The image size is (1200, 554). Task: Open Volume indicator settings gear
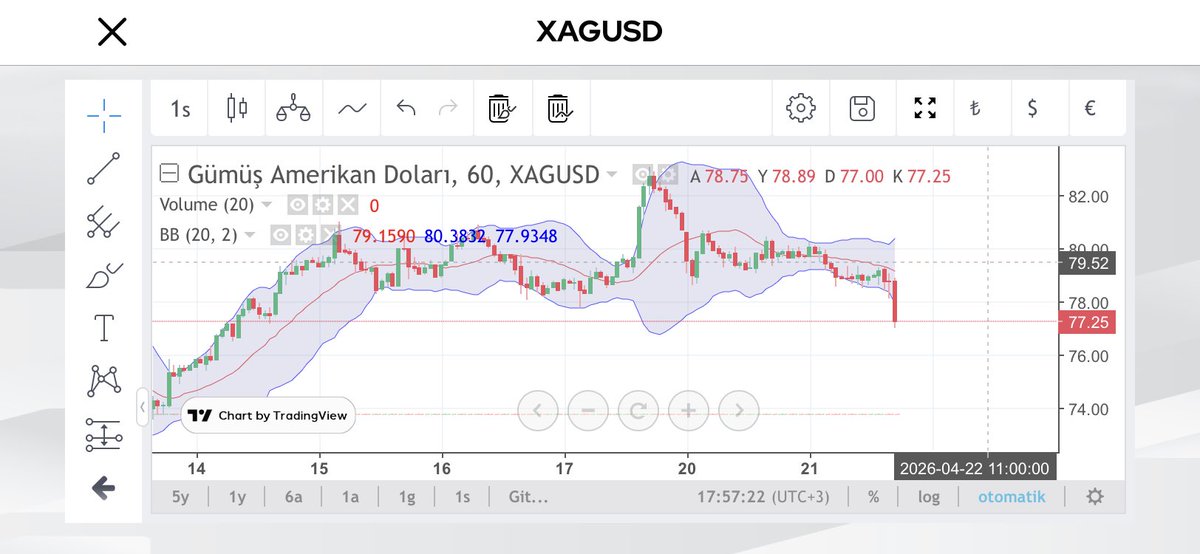(x=322, y=205)
